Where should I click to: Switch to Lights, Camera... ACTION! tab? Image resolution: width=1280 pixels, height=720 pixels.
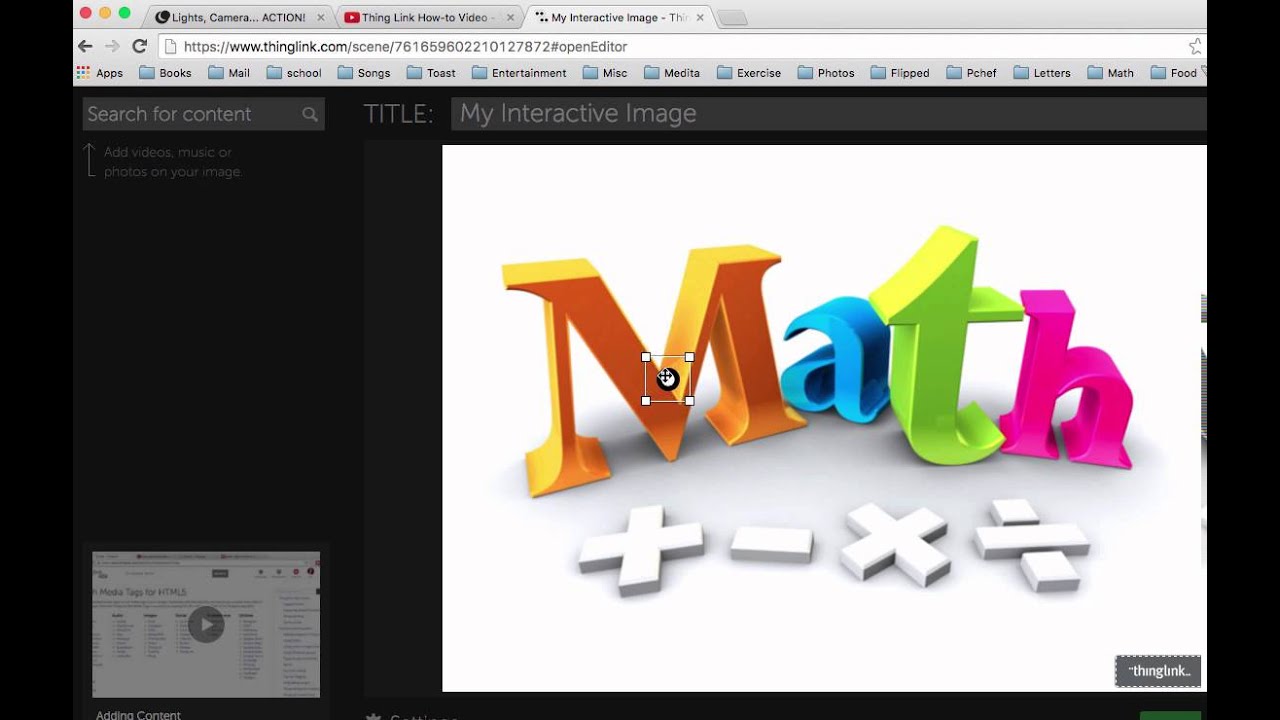[238, 17]
